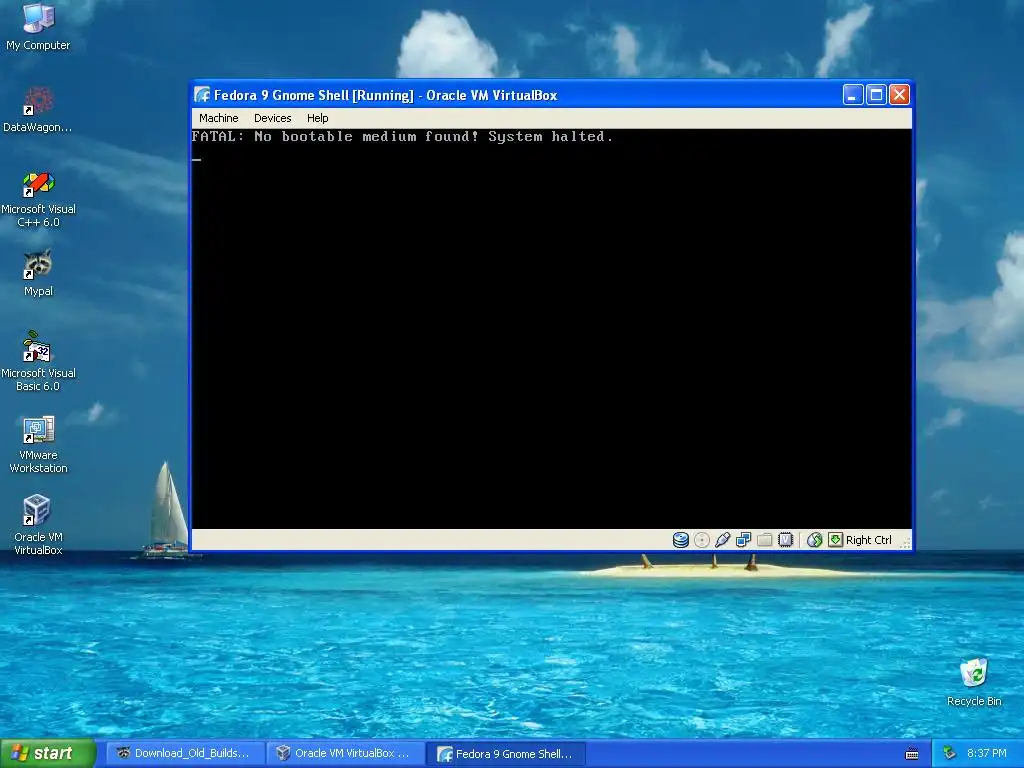Select the Microsoft Visual Basic 6.0 icon
1024x768 pixels.
click(x=38, y=362)
